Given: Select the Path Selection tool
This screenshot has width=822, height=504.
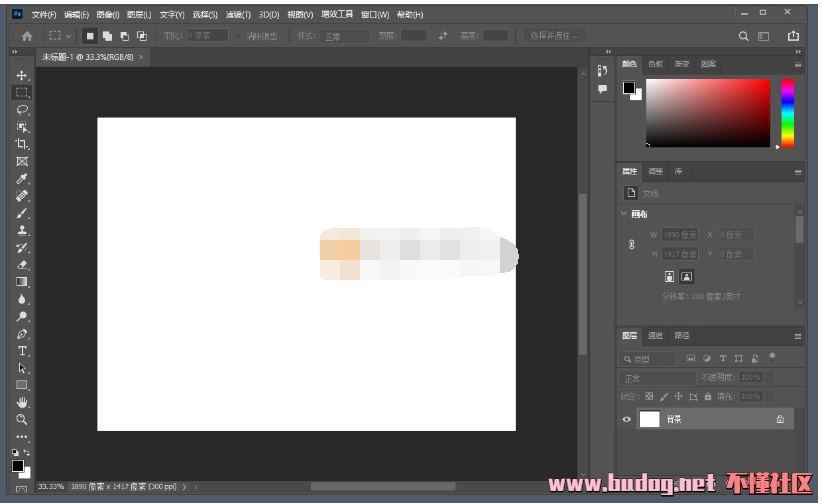Looking at the screenshot, I should point(21,368).
